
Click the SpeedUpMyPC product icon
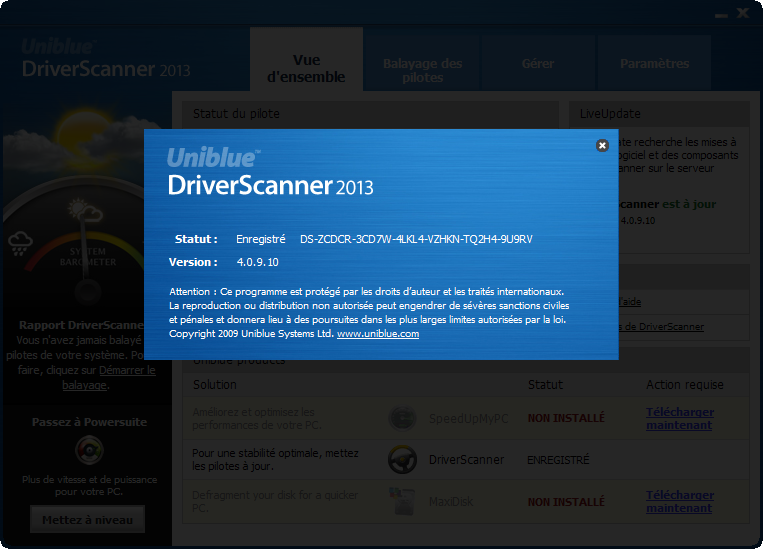tap(402, 418)
